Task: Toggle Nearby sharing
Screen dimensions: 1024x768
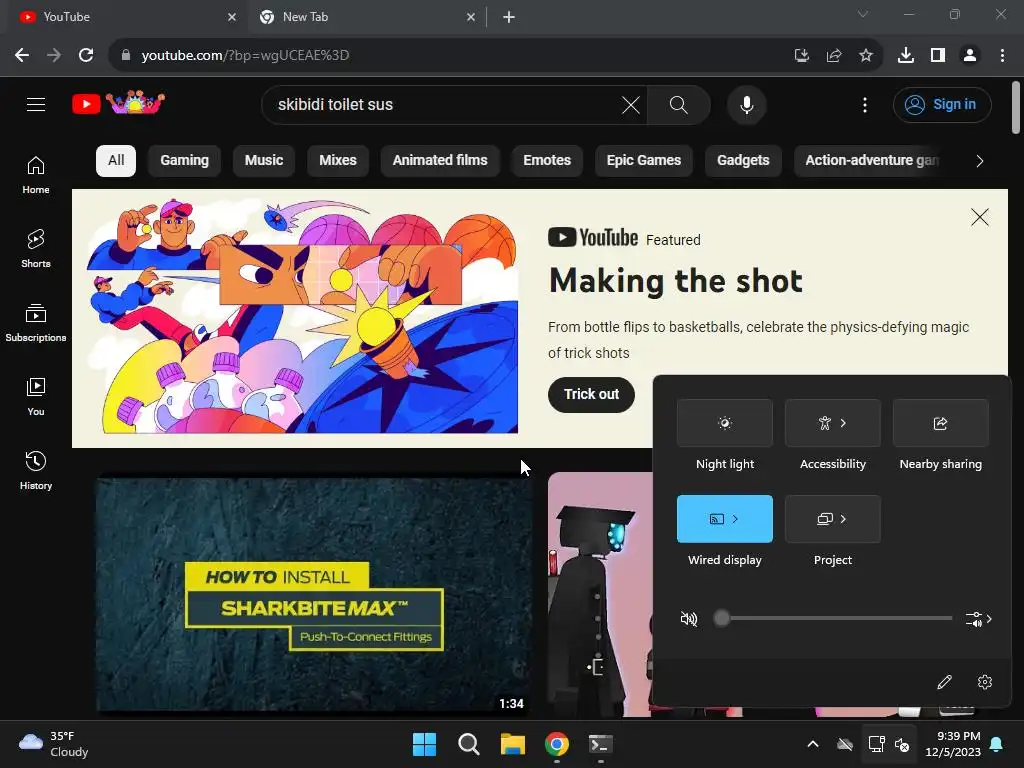Action: pos(940,423)
